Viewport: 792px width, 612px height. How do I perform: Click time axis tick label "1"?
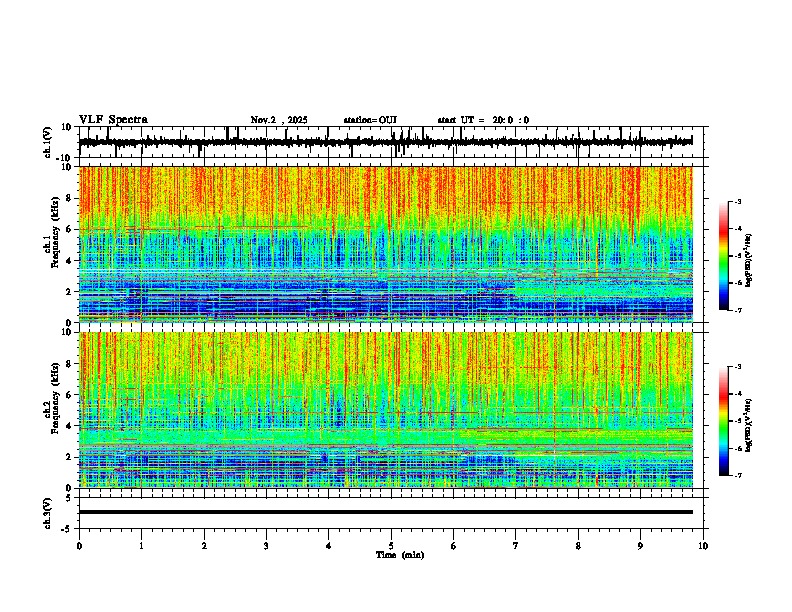(x=141, y=546)
